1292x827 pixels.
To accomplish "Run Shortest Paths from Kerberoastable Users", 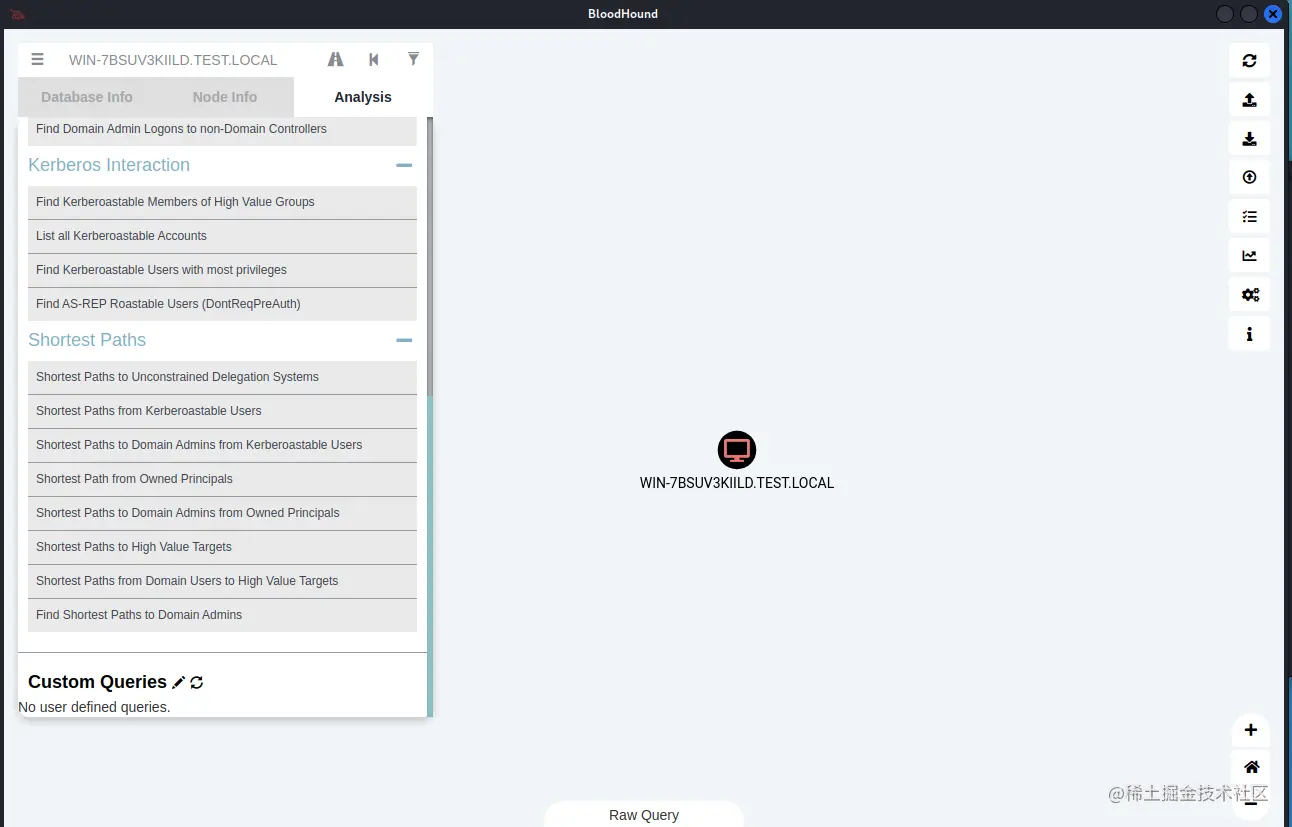I will [222, 411].
